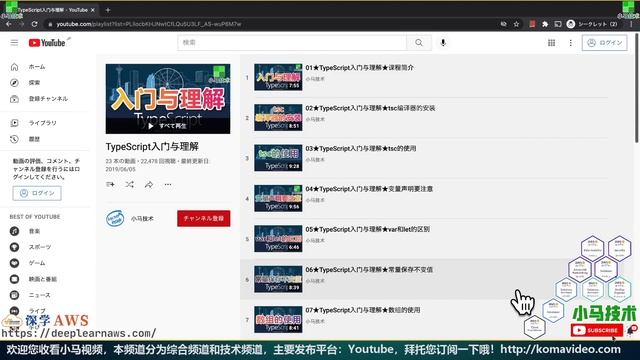This screenshot has height=360, width=640.
Task: Click 小马技术 channel under video 03
Action: tap(315, 160)
